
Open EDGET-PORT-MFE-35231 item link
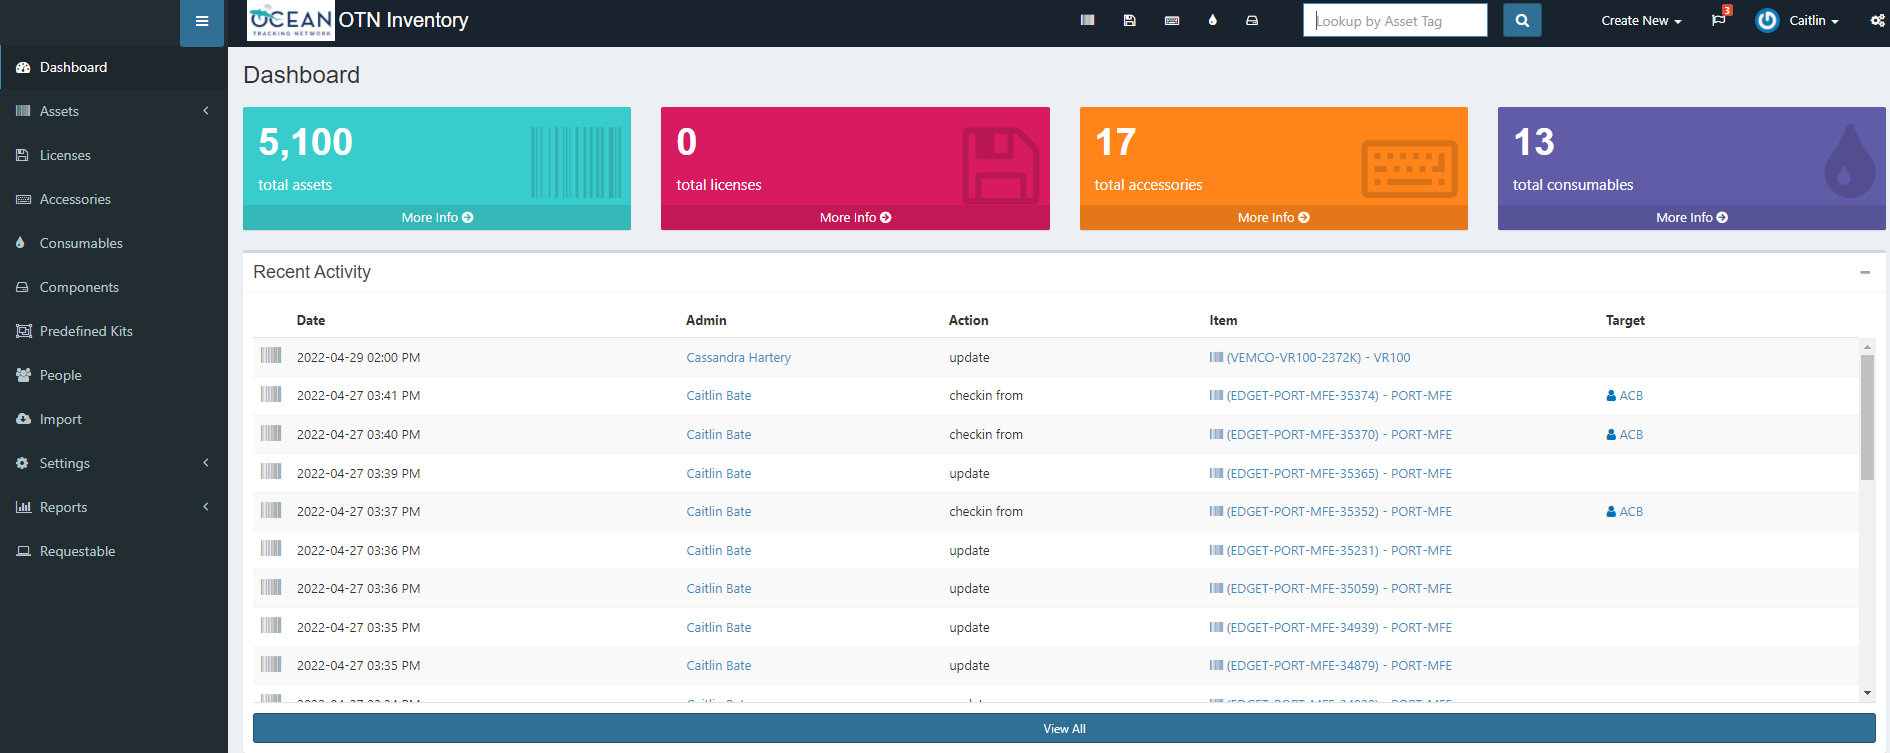point(1331,550)
